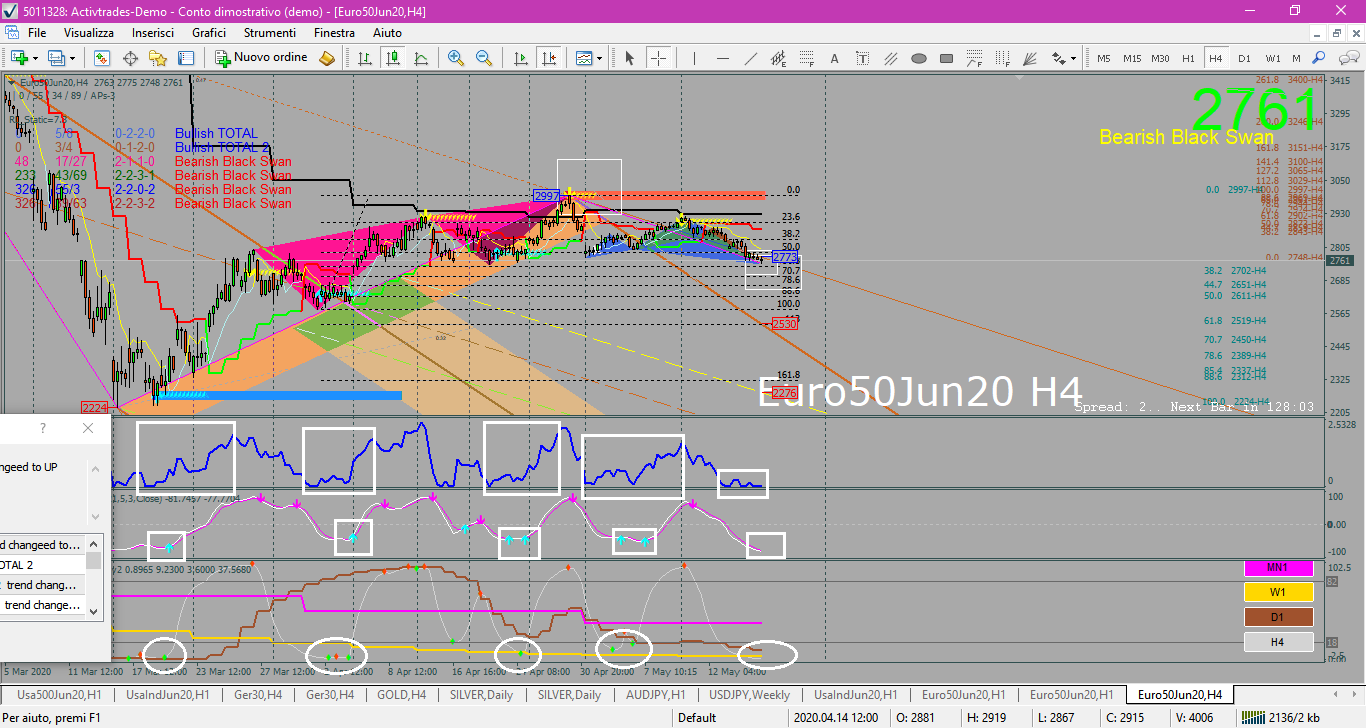Open the indicators list icon
Screen dimensions: 1366x728
583,58
